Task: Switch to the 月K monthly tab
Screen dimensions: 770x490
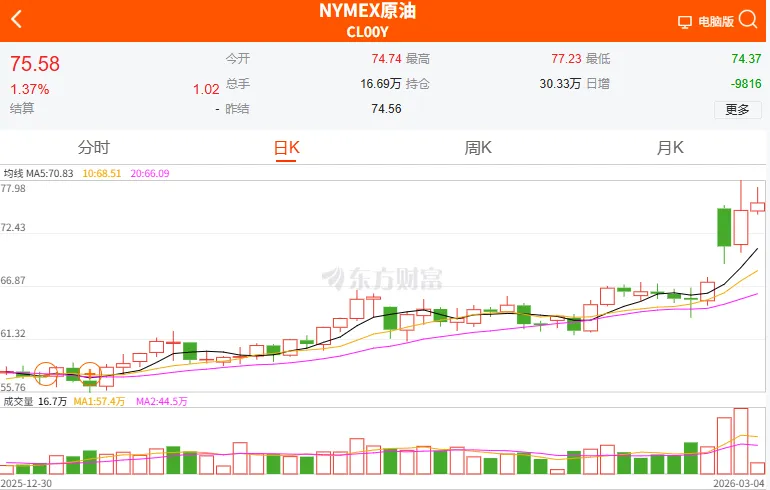Action: (x=670, y=147)
